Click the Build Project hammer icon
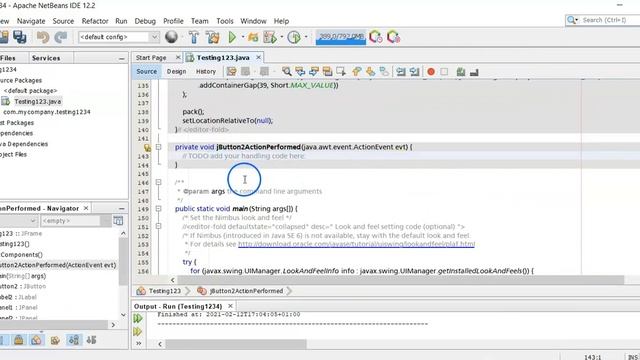 [194, 37]
